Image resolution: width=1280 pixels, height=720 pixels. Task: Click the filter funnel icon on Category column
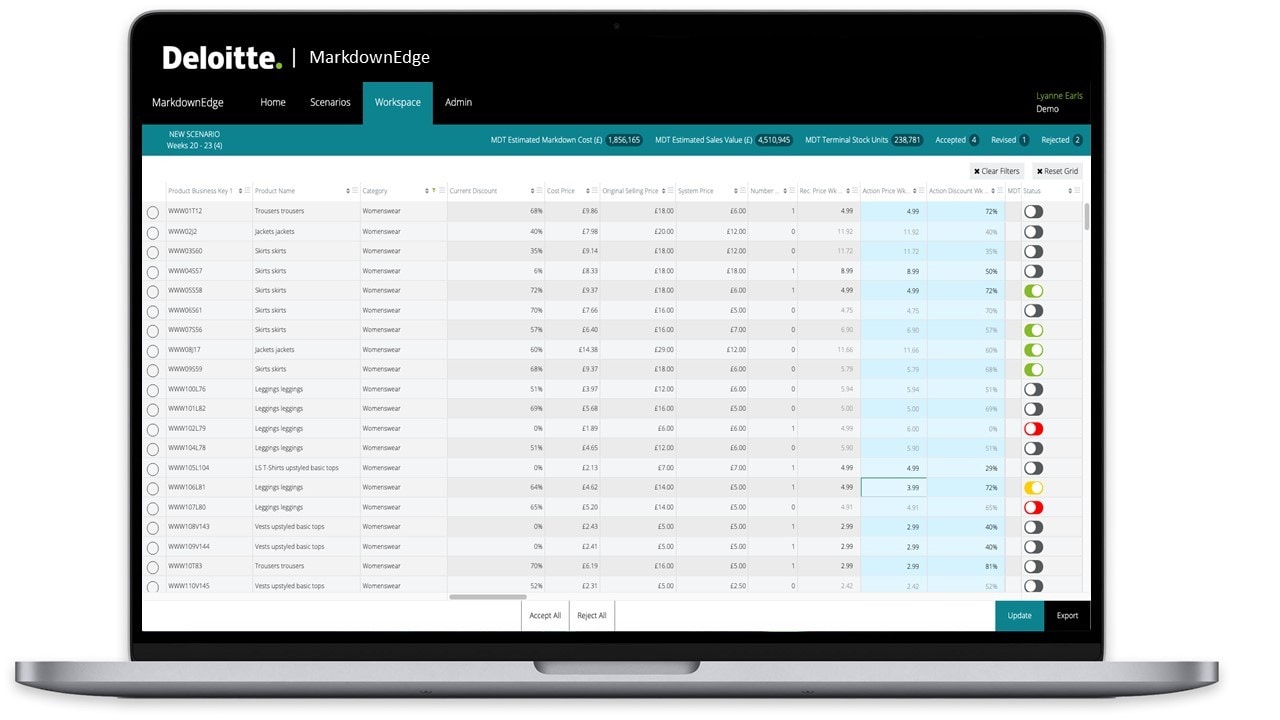click(x=434, y=191)
